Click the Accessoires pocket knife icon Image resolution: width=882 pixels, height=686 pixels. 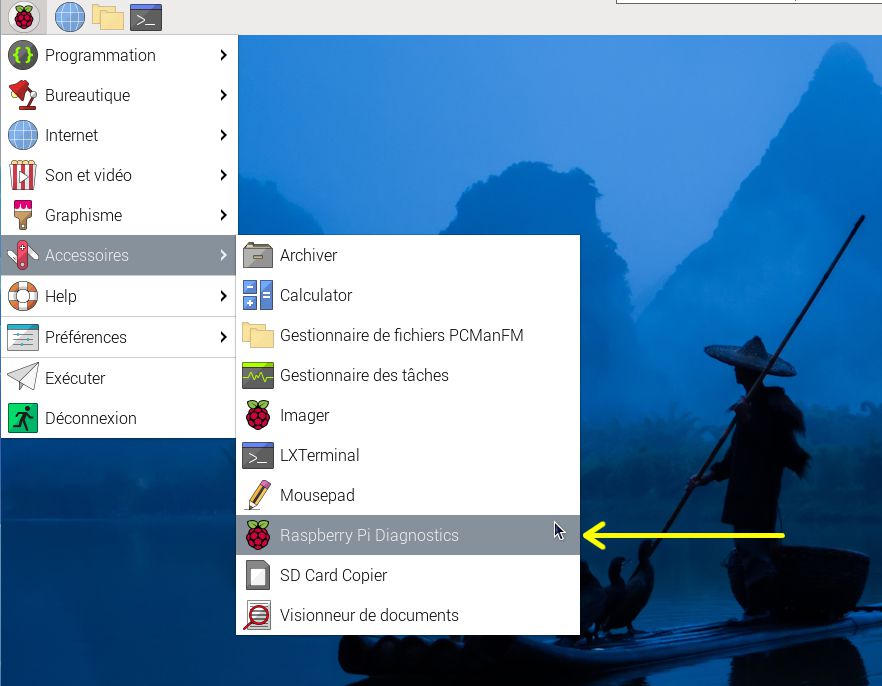(x=22, y=255)
